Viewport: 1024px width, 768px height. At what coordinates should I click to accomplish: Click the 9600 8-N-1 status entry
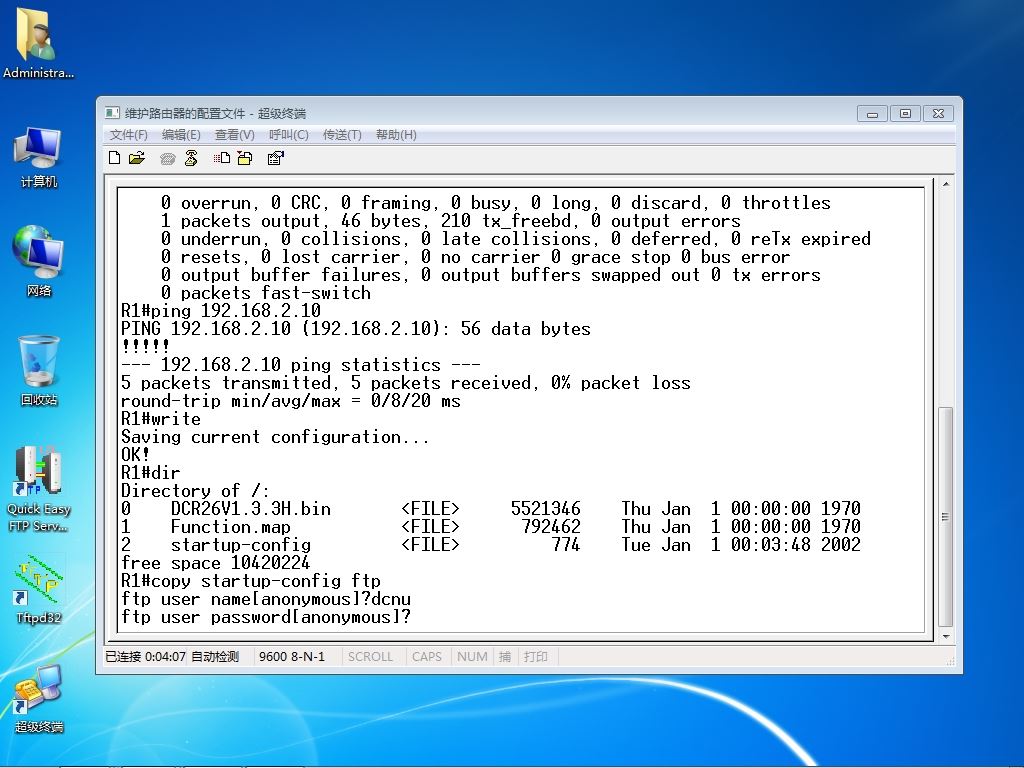[292, 656]
